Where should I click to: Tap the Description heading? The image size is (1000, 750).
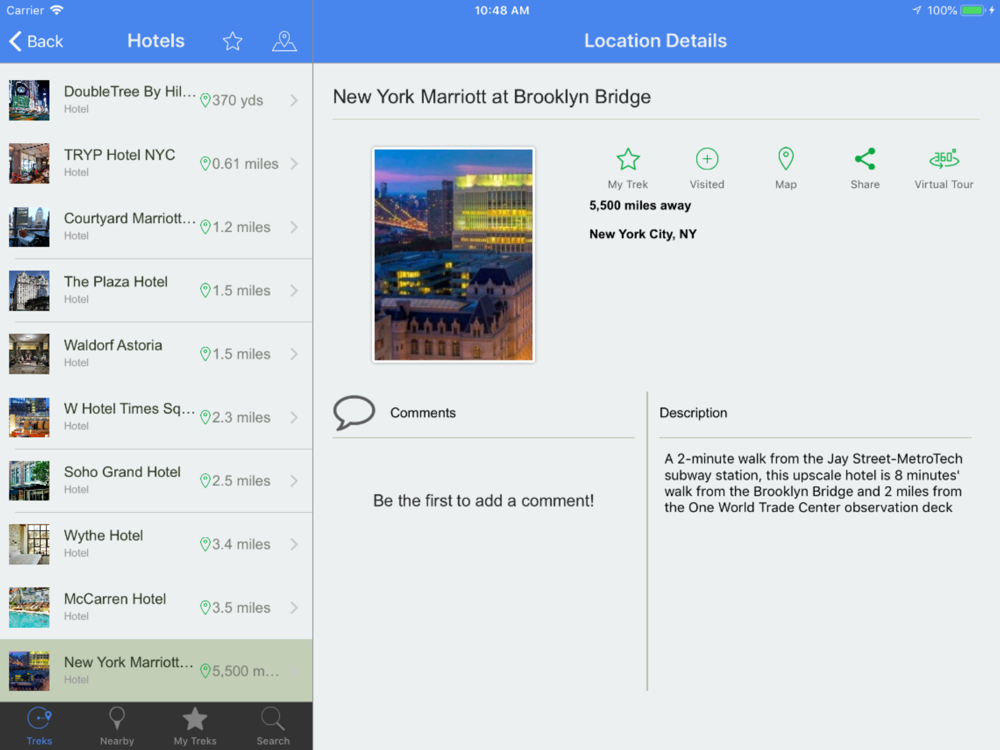click(x=693, y=413)
